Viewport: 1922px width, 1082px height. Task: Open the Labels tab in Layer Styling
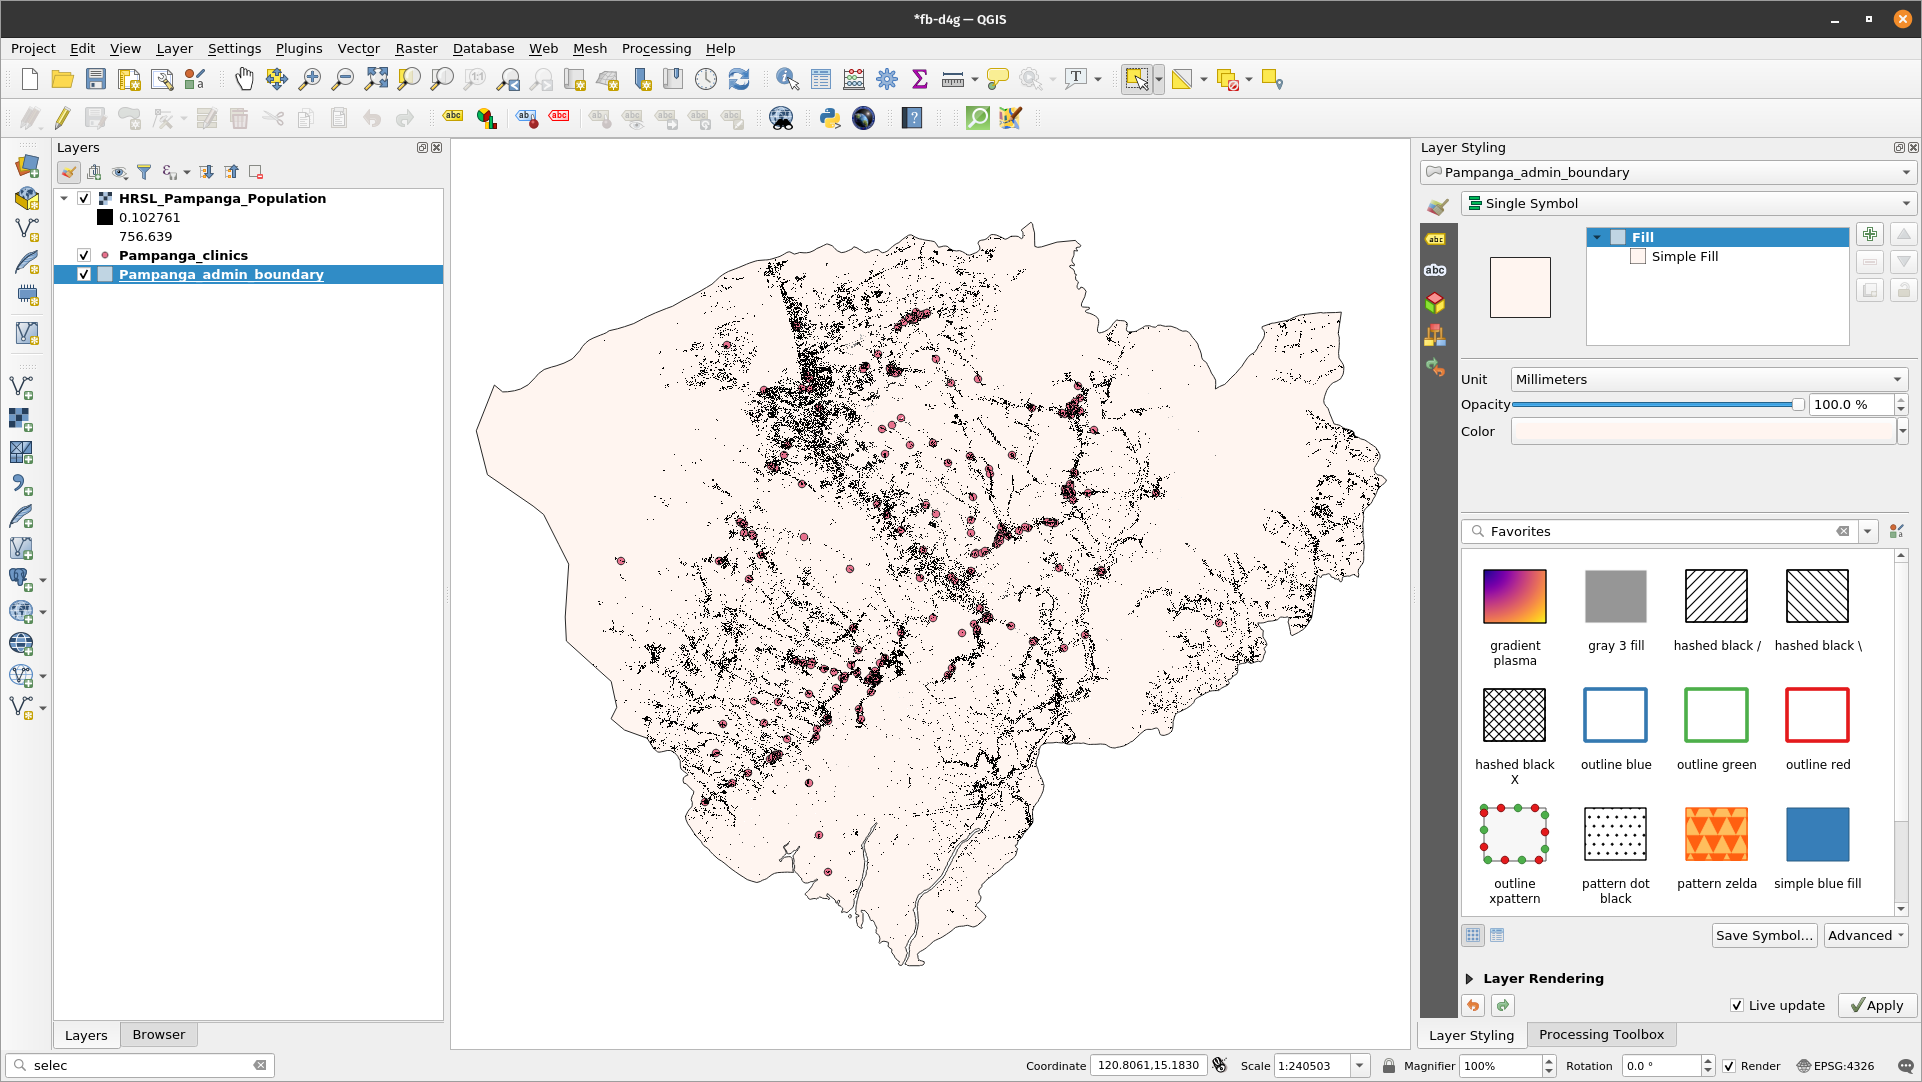[x=1435, y=240]
